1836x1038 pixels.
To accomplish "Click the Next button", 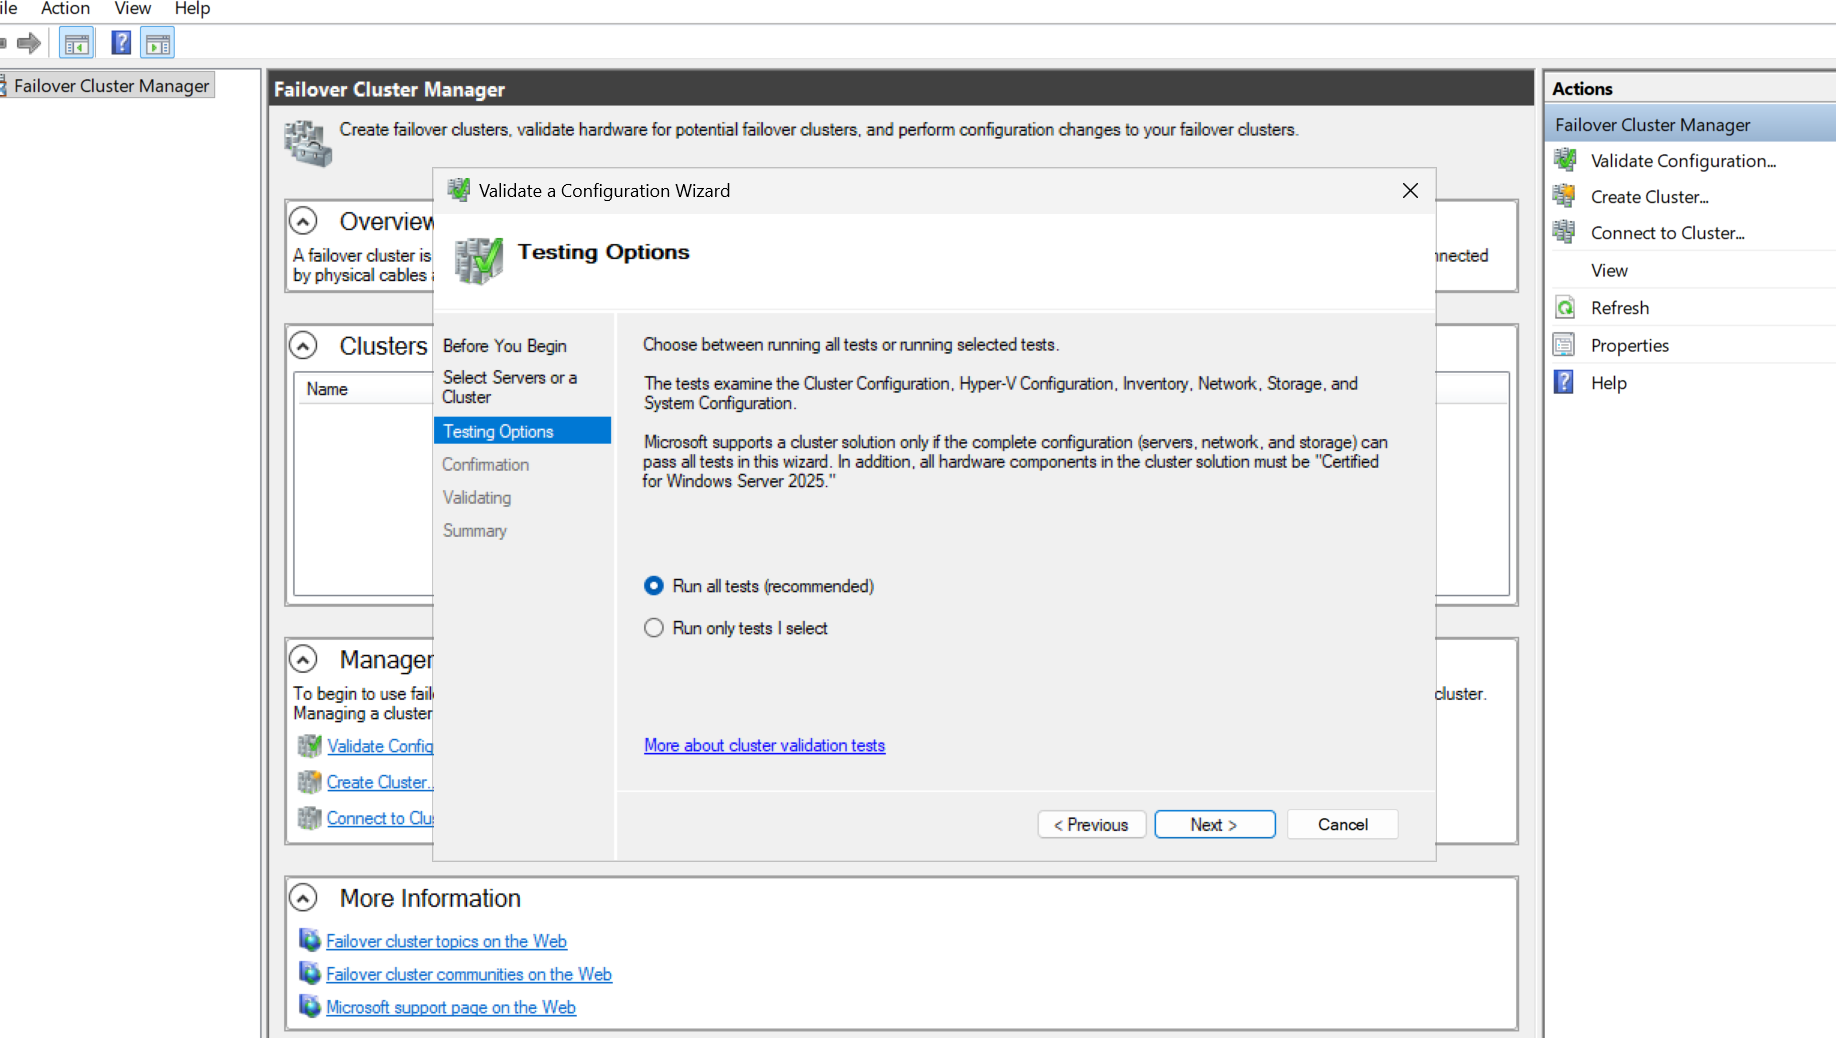I will click(1214, 824).
